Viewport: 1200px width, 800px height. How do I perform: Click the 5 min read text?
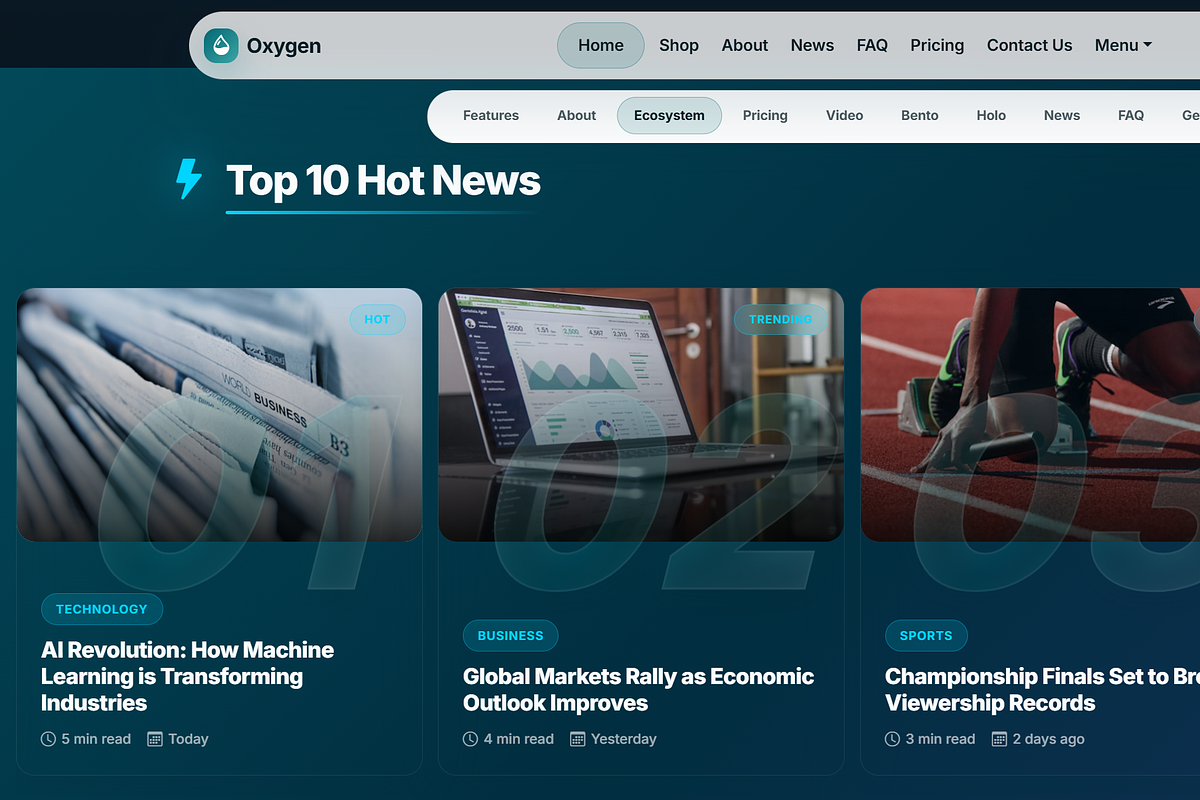96,739
